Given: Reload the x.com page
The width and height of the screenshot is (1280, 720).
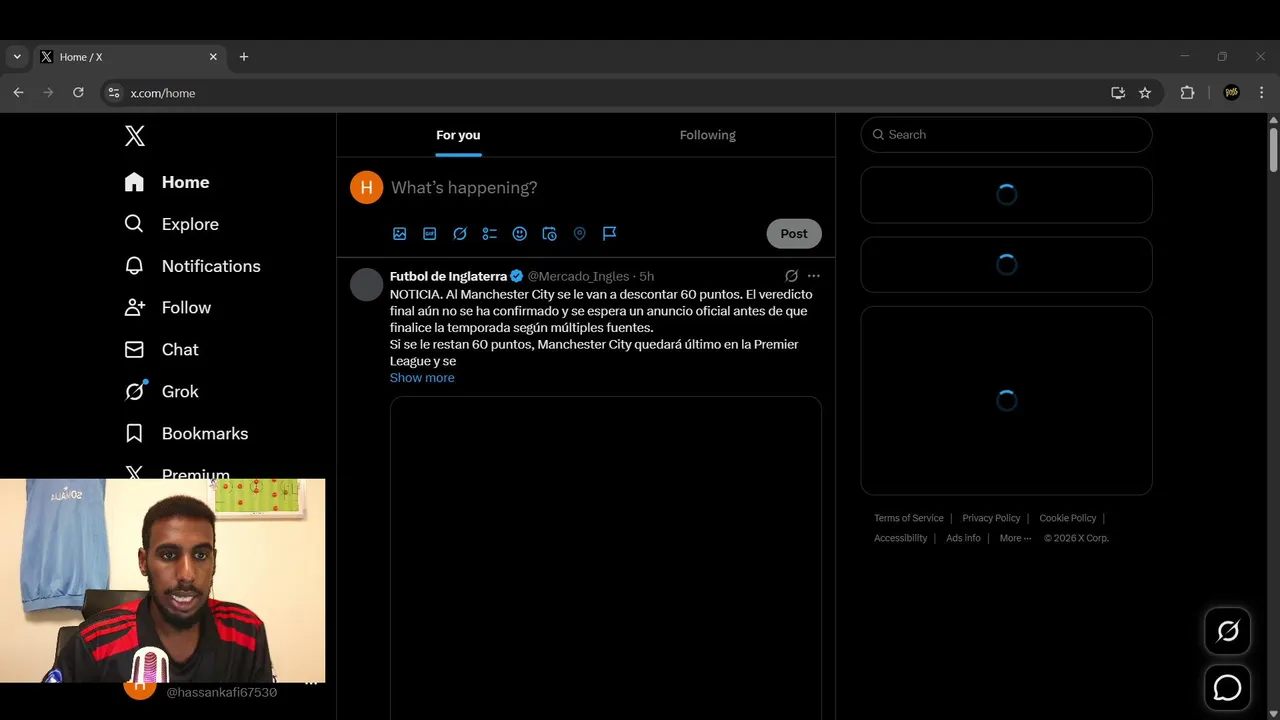Looking at the screenshot, I should (78, 93).
